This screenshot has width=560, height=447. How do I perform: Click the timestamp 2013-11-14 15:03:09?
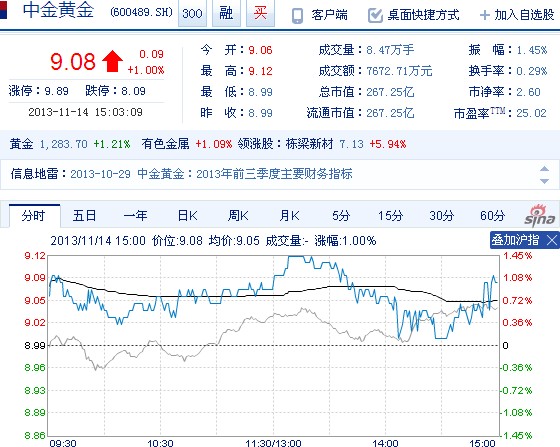click(85, 112)
